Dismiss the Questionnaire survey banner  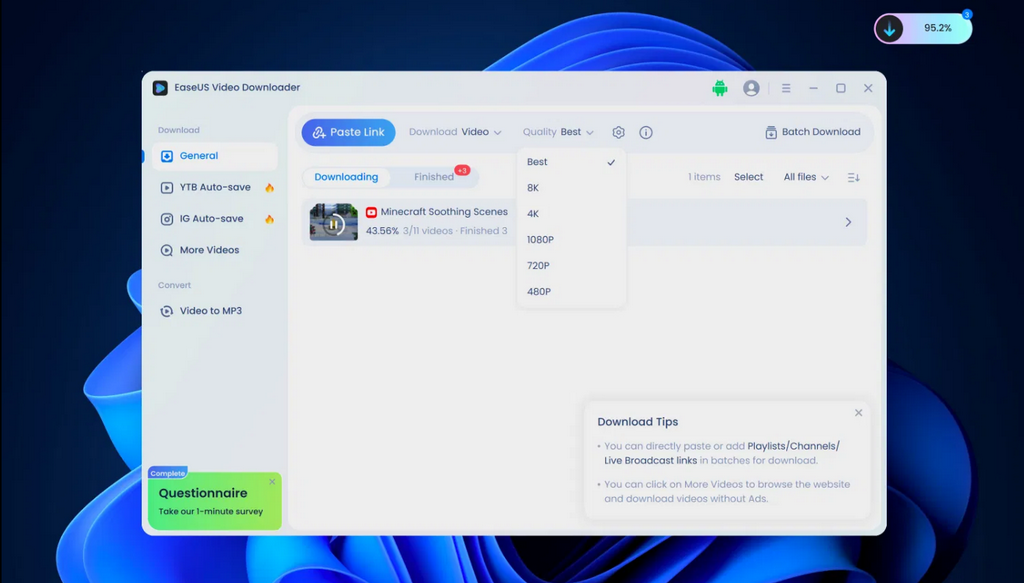[272, 482]
